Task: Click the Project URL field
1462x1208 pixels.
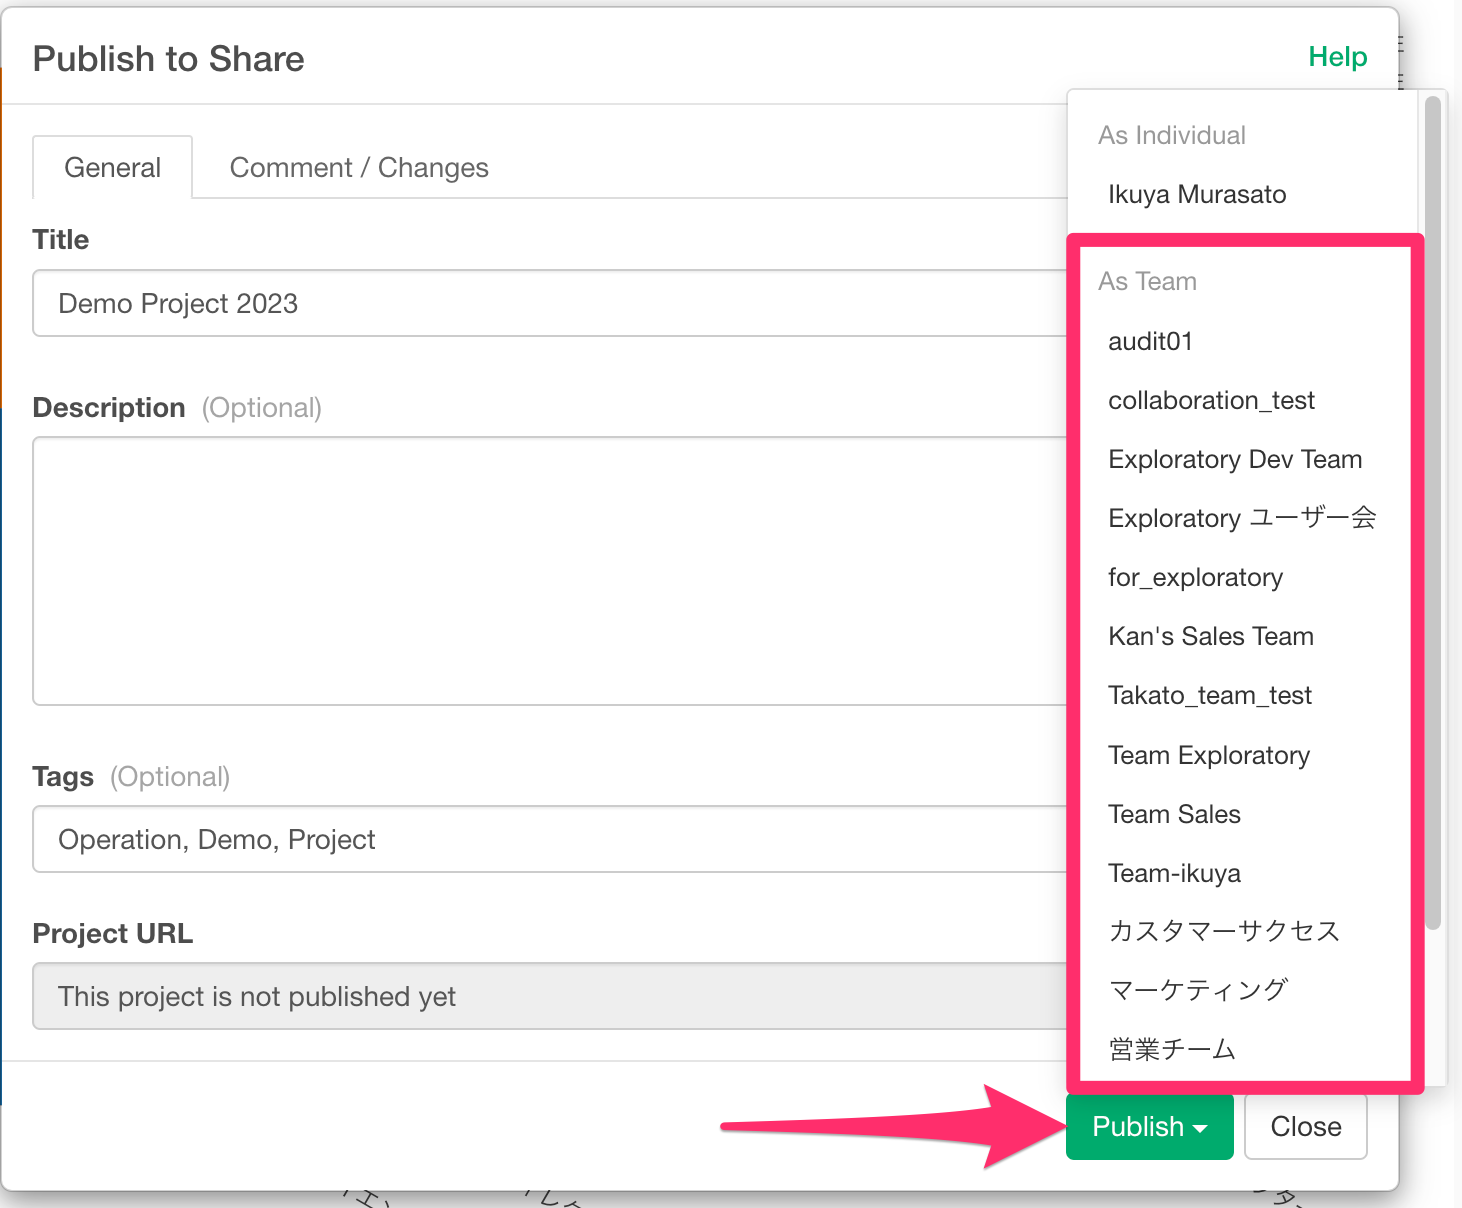Action: click(x=550, y=997)
